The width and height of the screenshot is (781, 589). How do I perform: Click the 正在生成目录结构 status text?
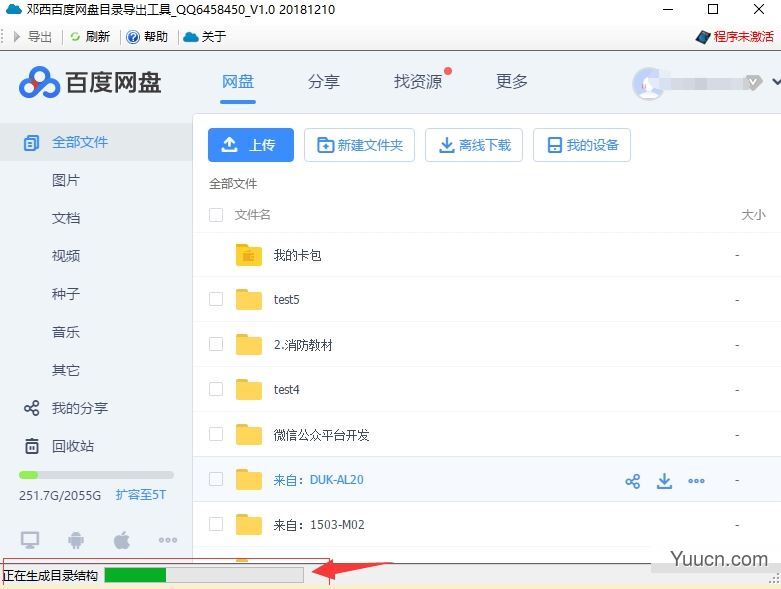[x=50, y=576]
